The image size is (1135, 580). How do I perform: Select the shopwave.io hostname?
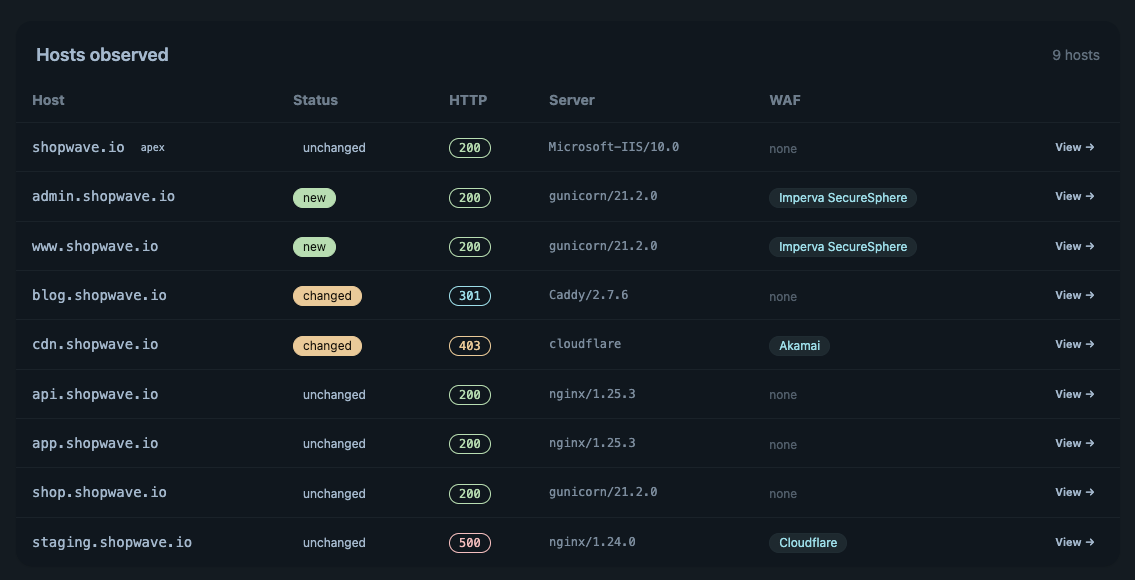(78, 147)
